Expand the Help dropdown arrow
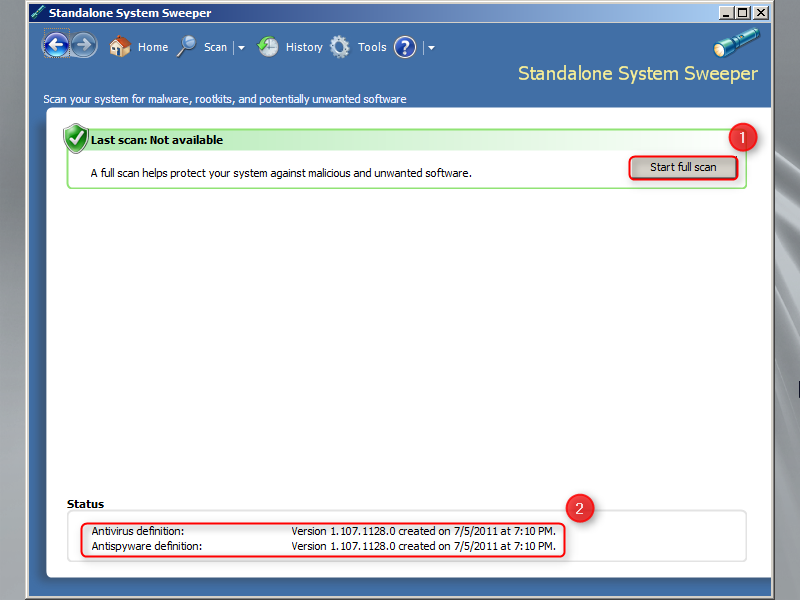The width and height of the screenshot is (800, 600). (430, 47)
